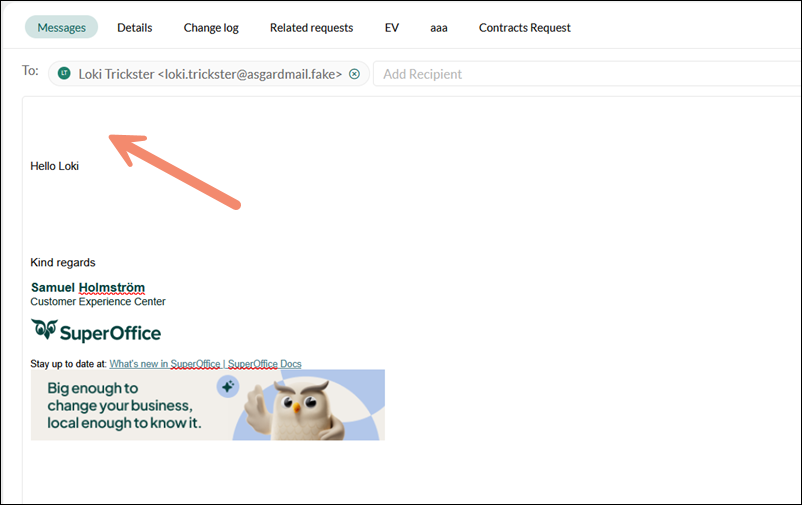This screenshot has width=802, height=505.
Task: Click the "Kind regards" line in message
Action: pyautogui.click(x=63, y=263)
